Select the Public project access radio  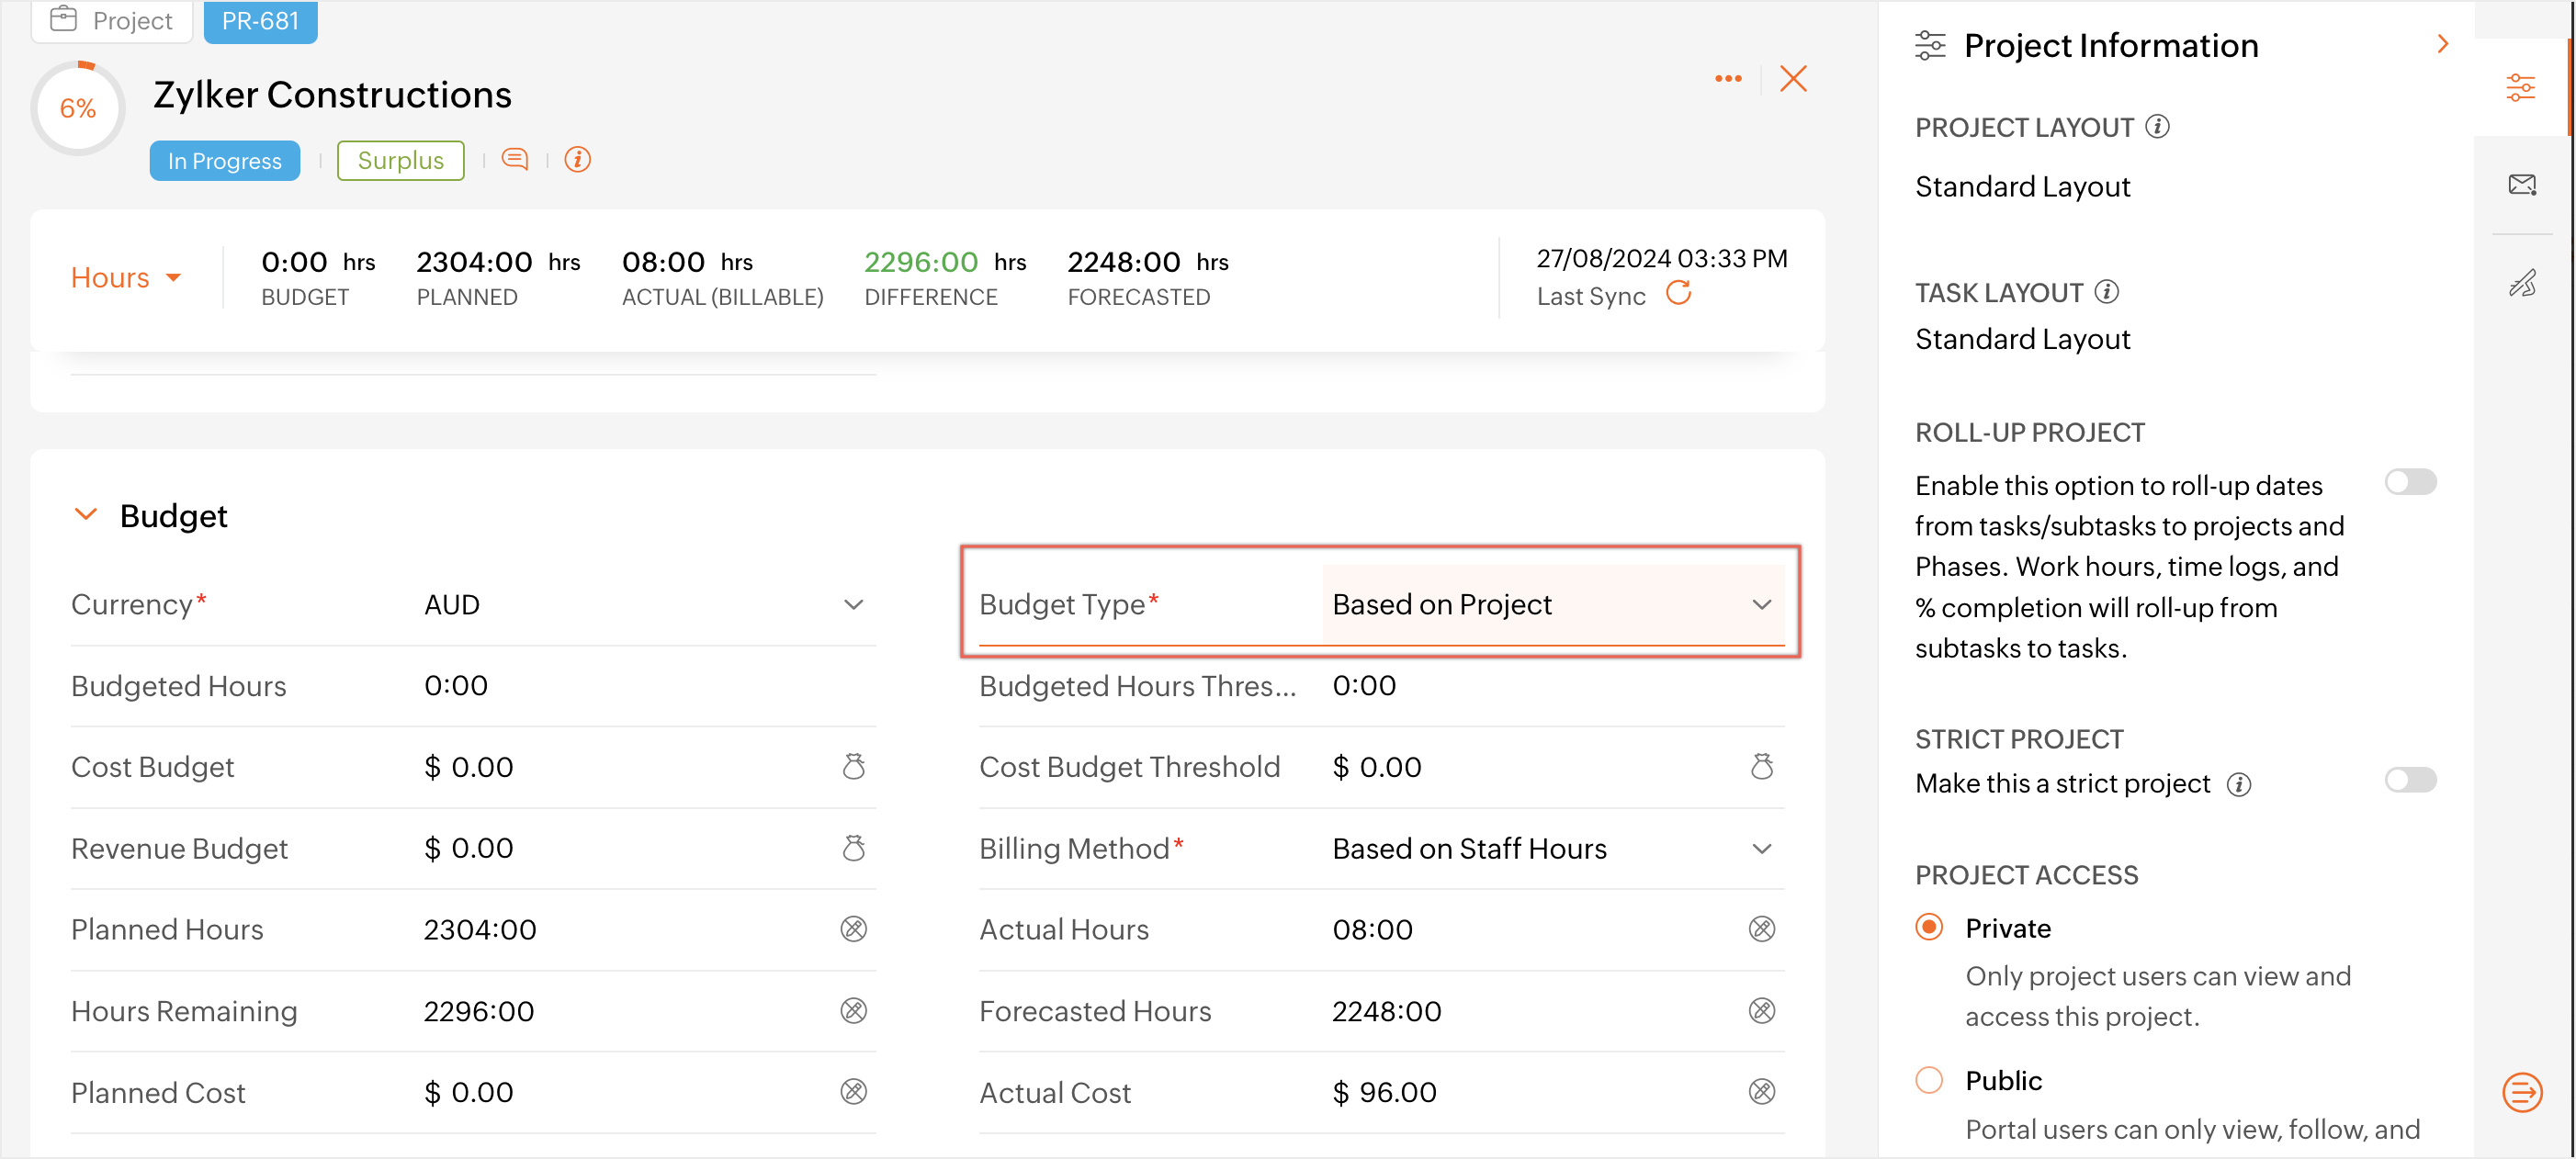1929,1080
